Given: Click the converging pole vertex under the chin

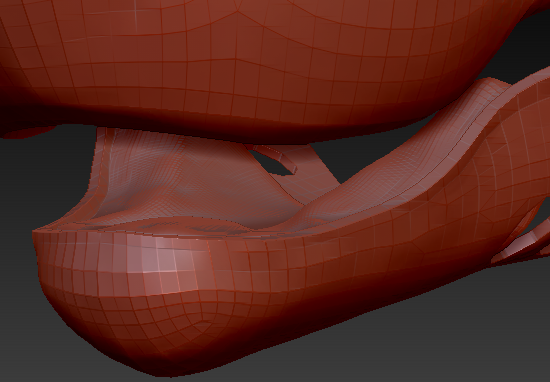Looking at the screenshot, I should (203, 321).
